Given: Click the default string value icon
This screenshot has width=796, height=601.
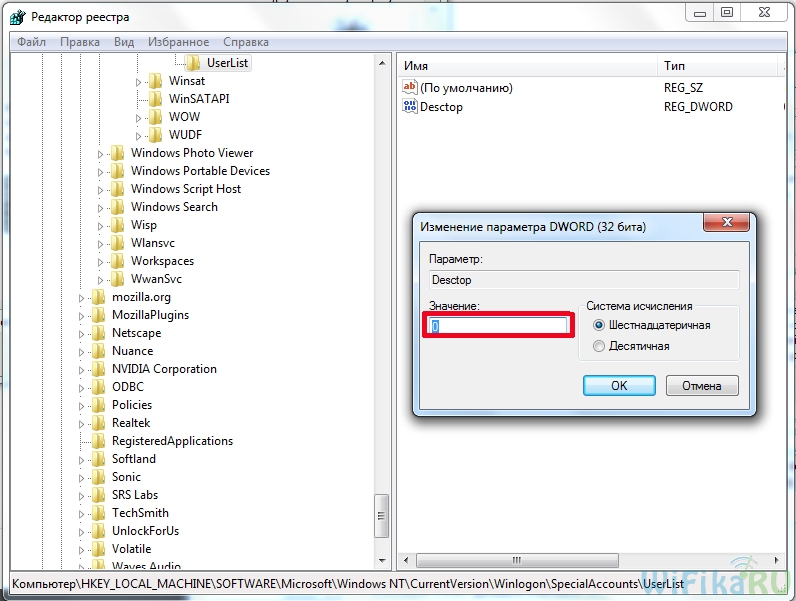Looking at the screenshot, I should tap(409, 88).
